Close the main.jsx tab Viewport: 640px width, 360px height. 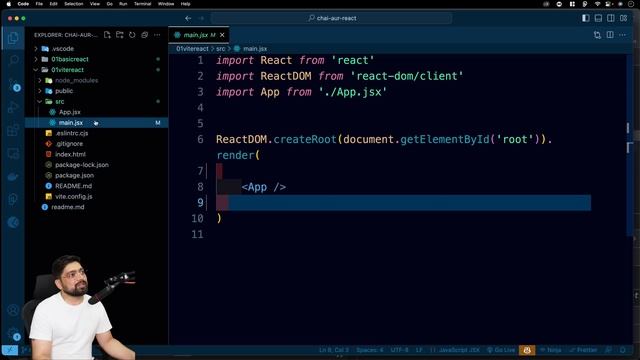point(222,35)
